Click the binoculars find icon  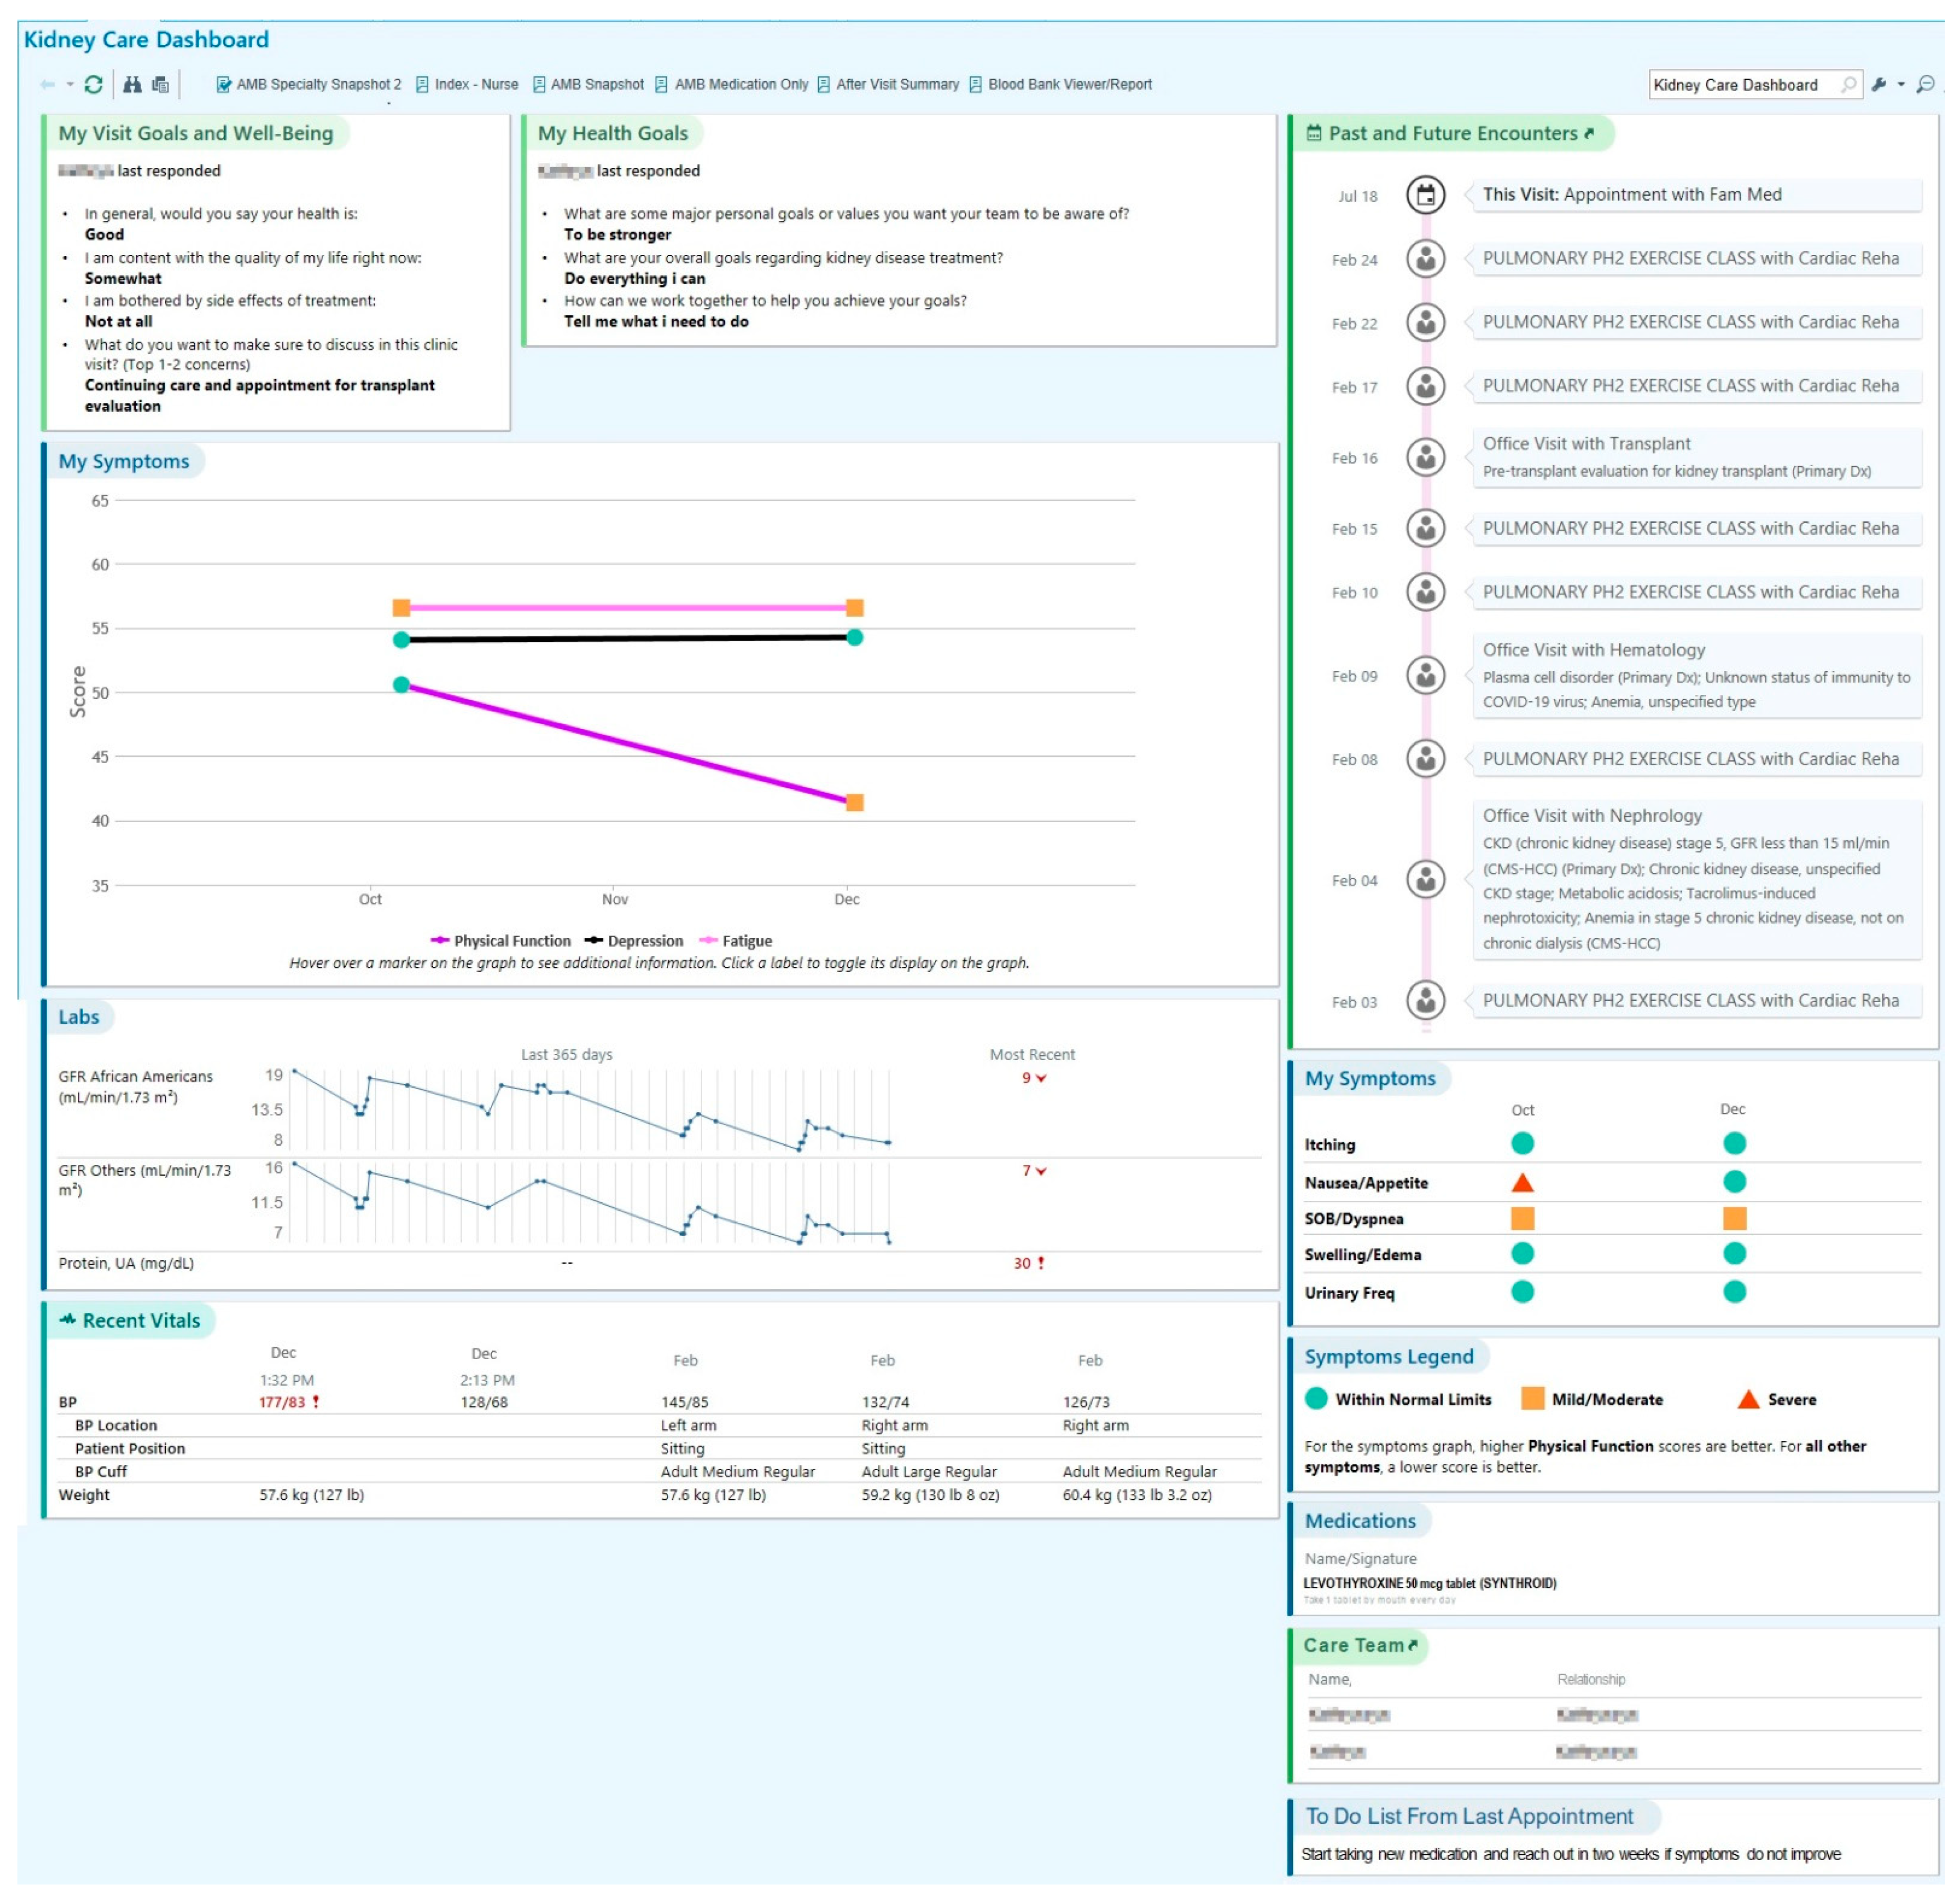point(132,85)
